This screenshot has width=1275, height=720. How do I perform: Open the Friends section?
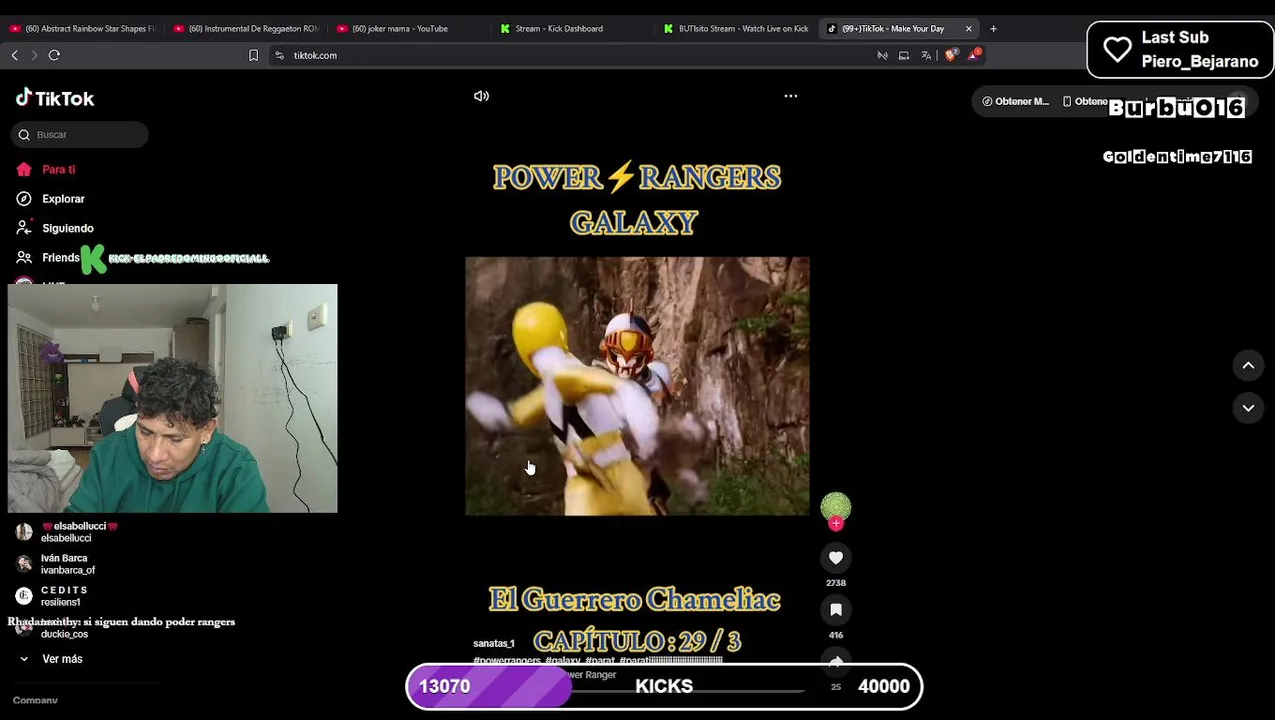[60, 258]
